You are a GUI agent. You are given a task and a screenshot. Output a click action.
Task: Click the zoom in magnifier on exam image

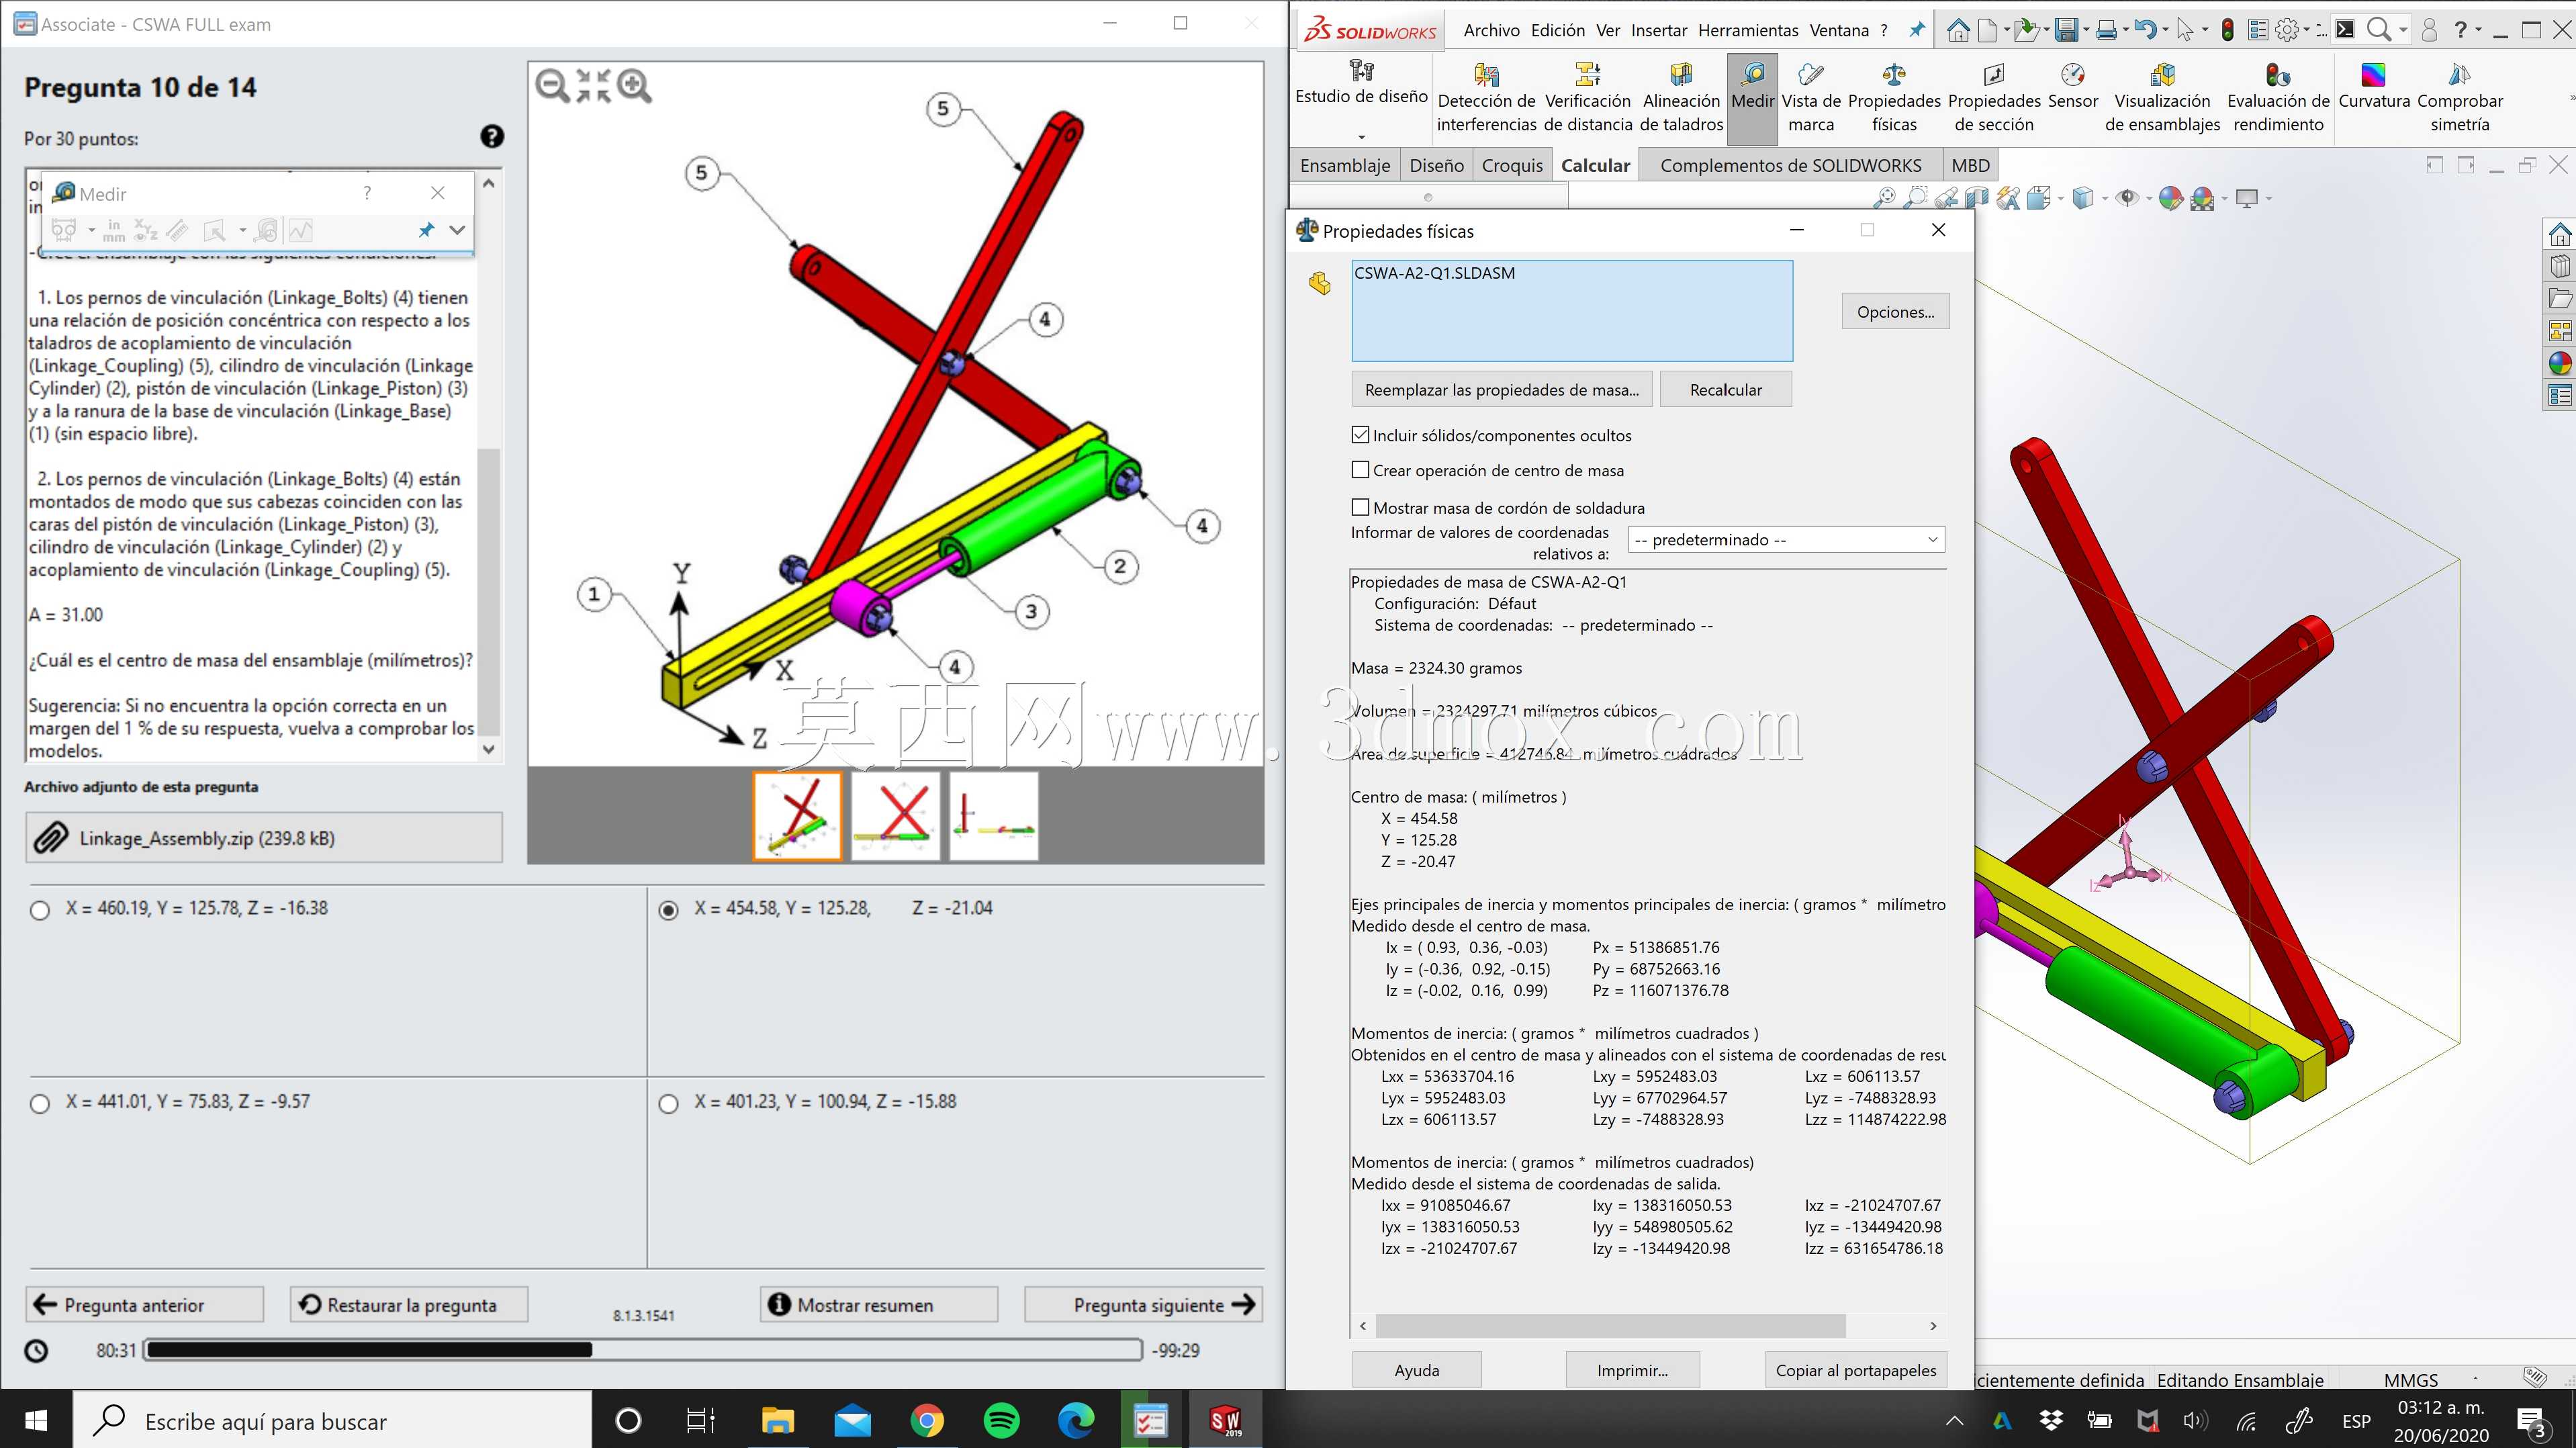pos(634,86)
